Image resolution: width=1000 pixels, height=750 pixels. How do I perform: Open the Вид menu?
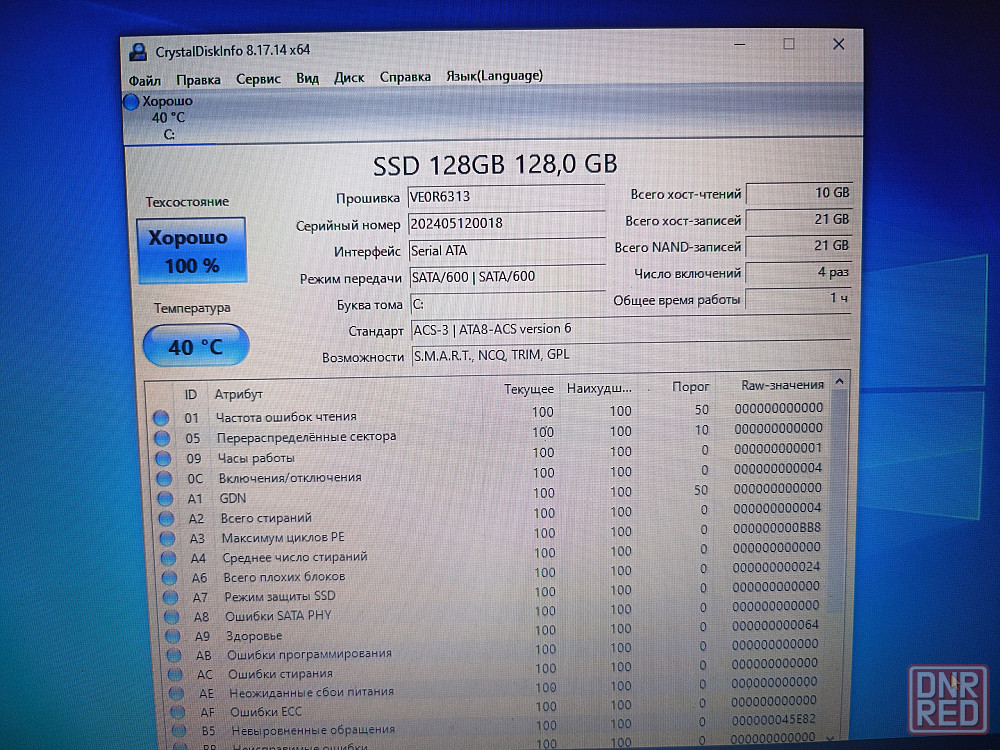[307, 78]
